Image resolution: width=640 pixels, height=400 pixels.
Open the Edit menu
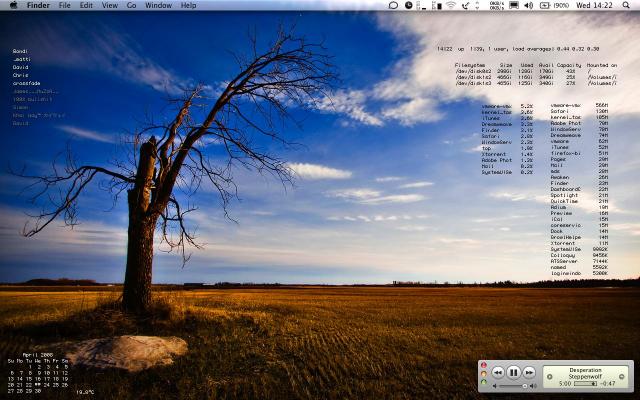click(x=86, y=5)
